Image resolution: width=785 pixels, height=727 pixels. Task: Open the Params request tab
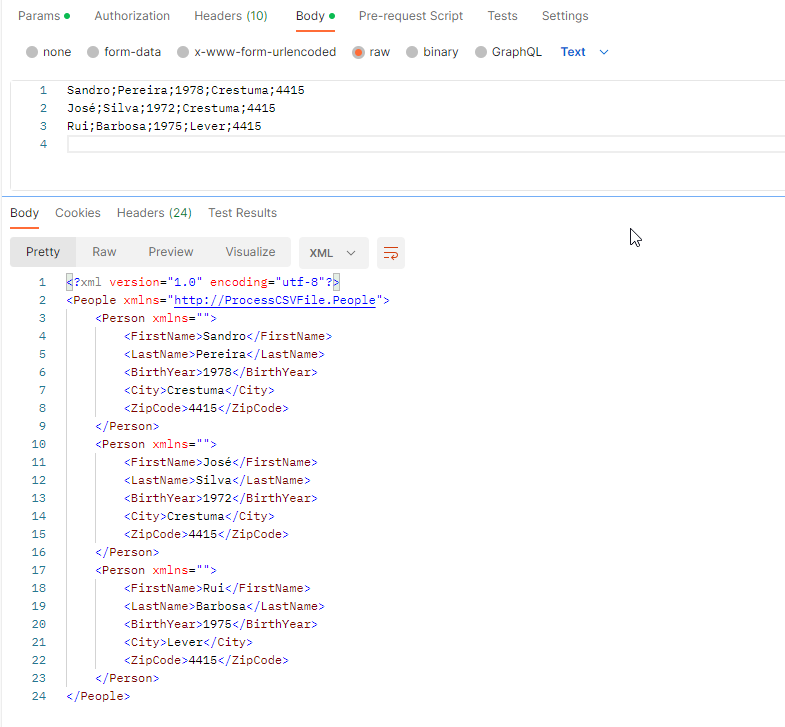point(39,16)
